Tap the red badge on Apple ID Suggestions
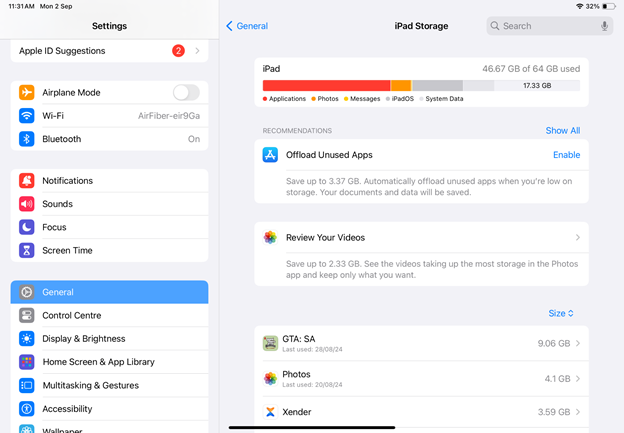Image resolution: width=624 pixels, height=433 pixels. tap(178, 51)
